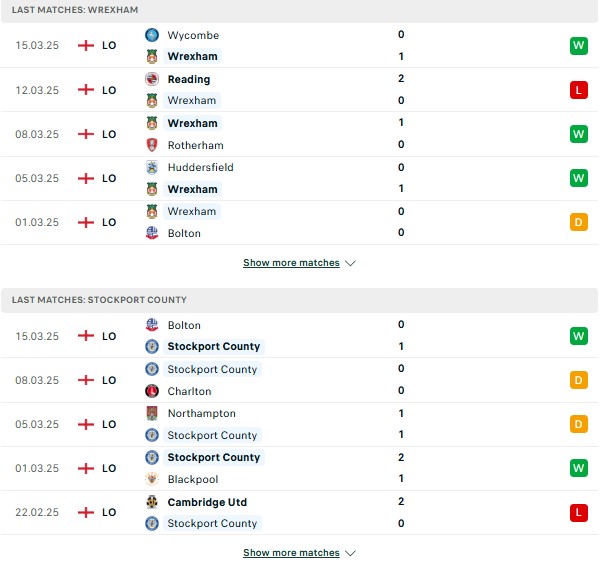Click the Charlton club crest icon

tap(152, 391)
